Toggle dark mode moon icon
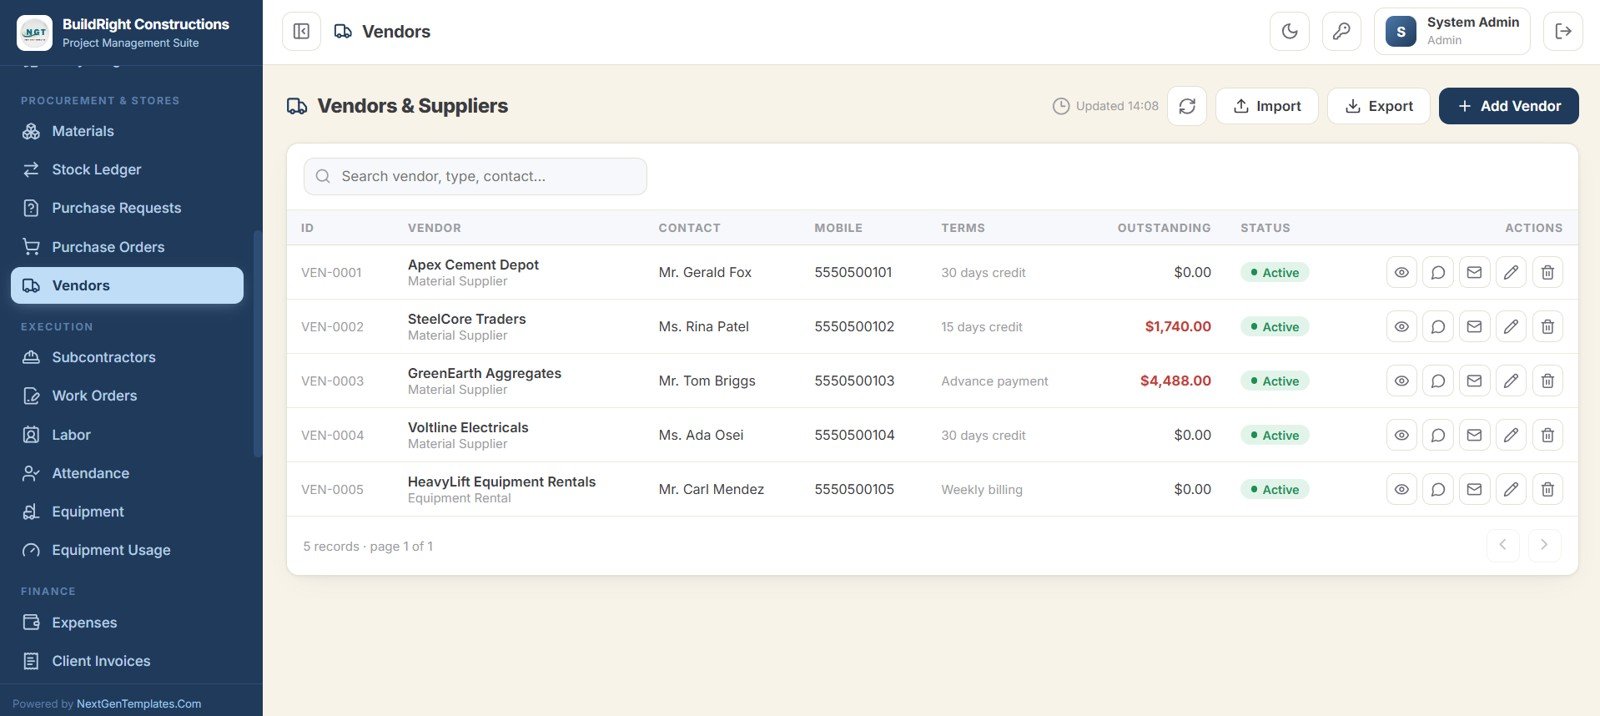 tap(1290, 31)
